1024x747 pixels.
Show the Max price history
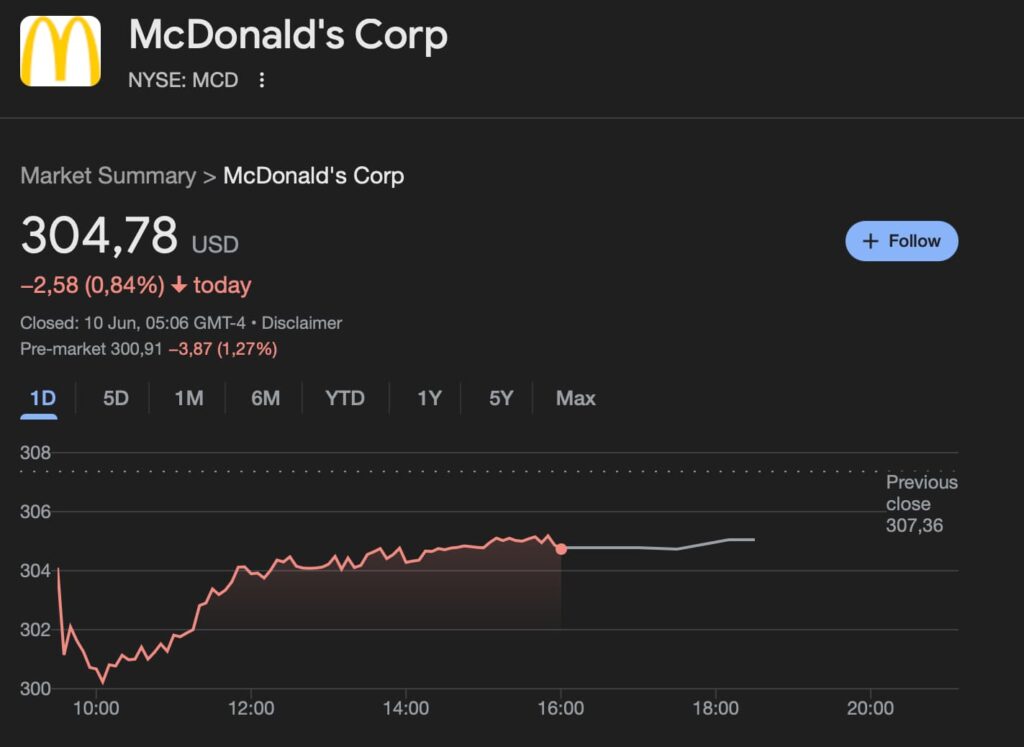[x=575, y=398]
